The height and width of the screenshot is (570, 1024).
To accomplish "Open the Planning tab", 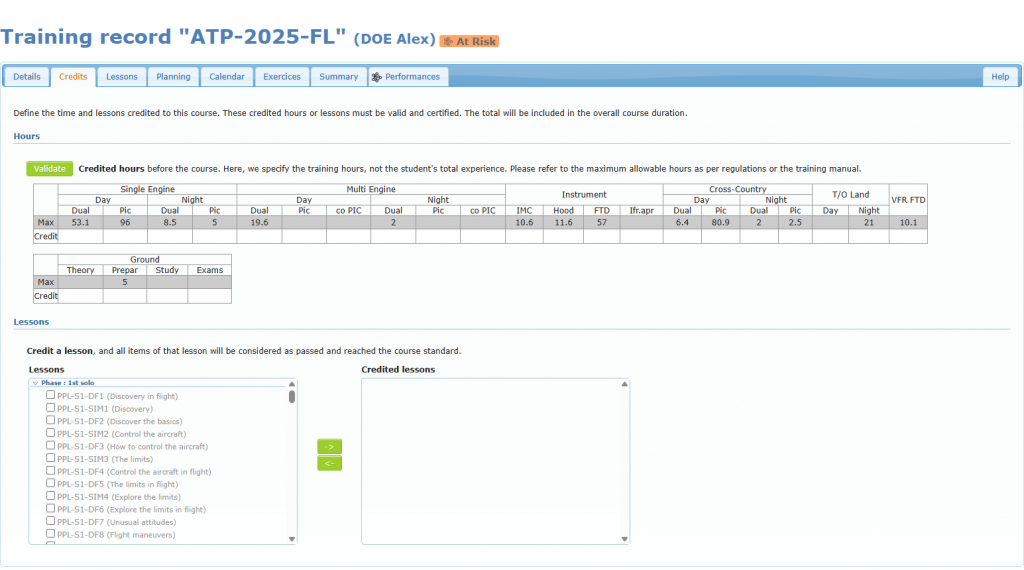I will coord(173,76).
